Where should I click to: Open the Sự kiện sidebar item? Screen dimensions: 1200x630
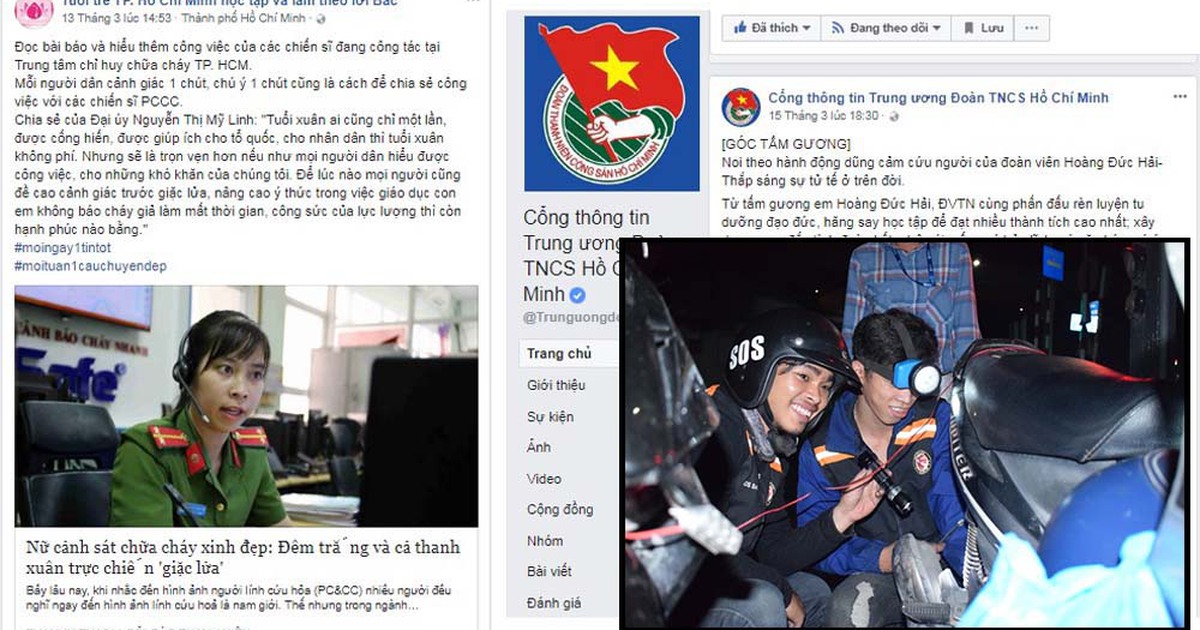pos(551,416)
